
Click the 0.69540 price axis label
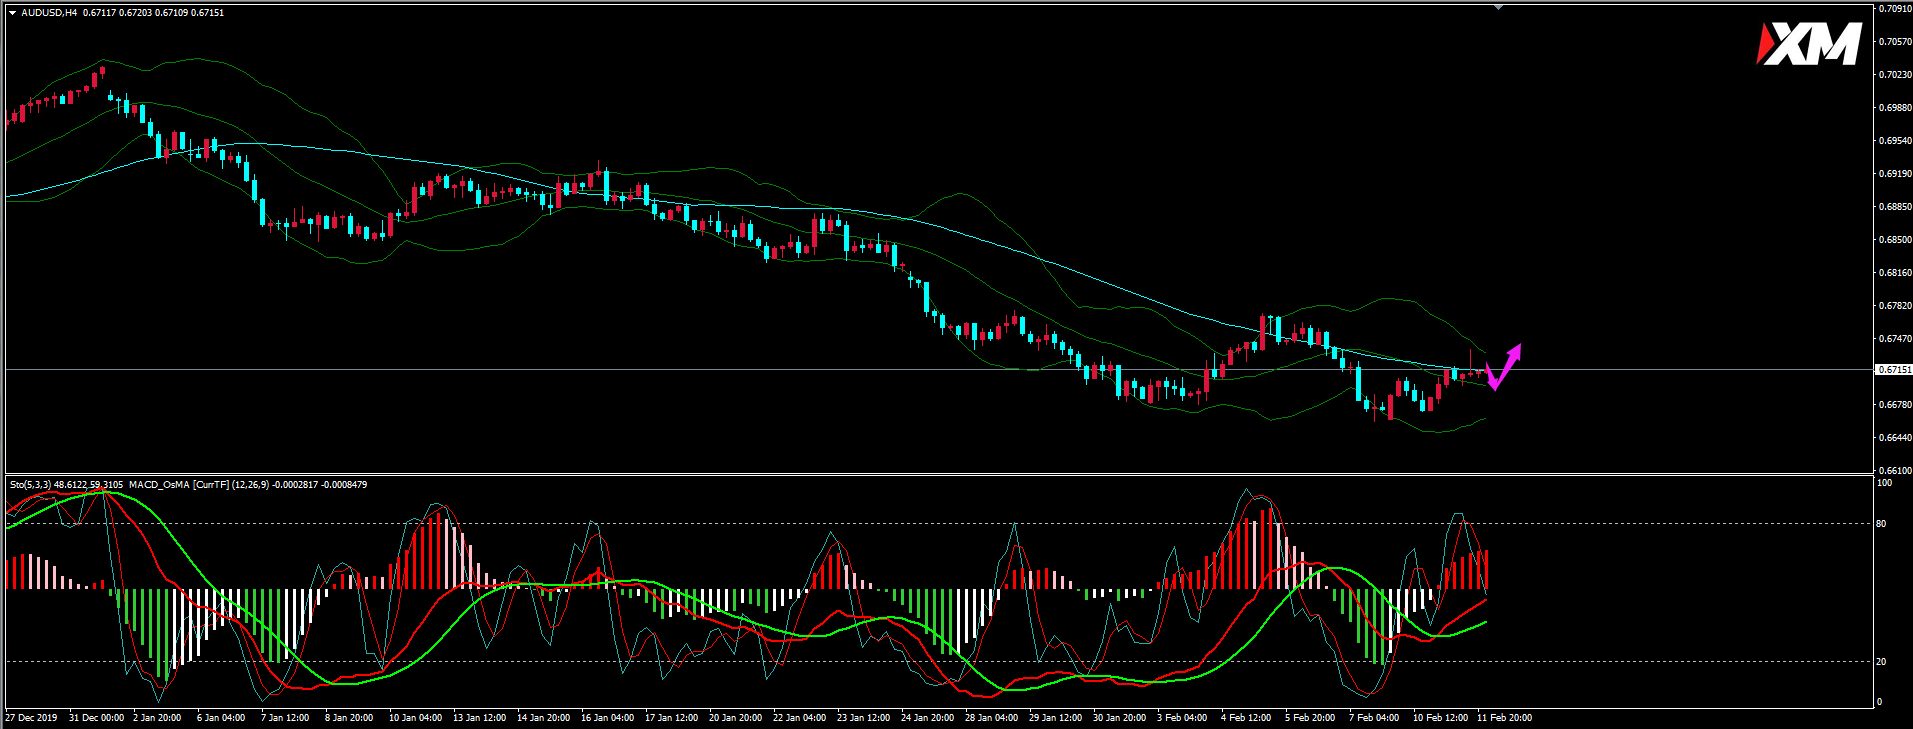pos(1895,141)
